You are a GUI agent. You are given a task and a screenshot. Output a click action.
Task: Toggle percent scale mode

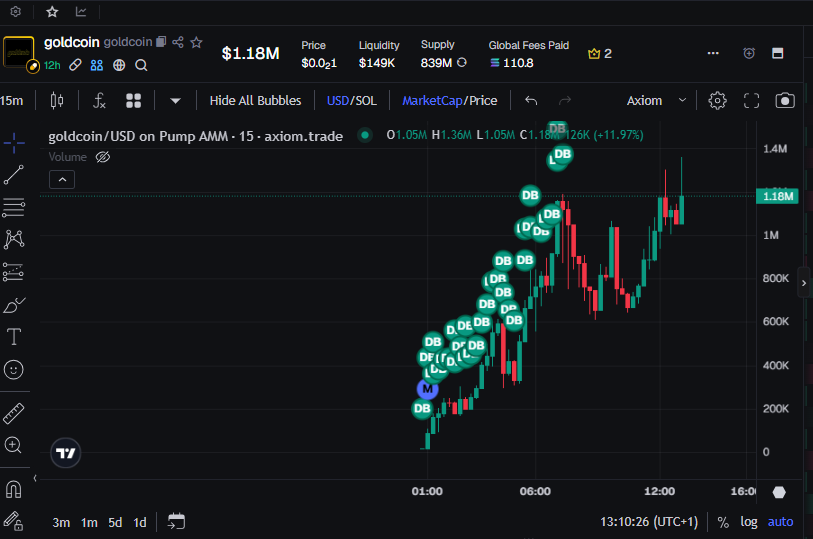coord(723,522)
